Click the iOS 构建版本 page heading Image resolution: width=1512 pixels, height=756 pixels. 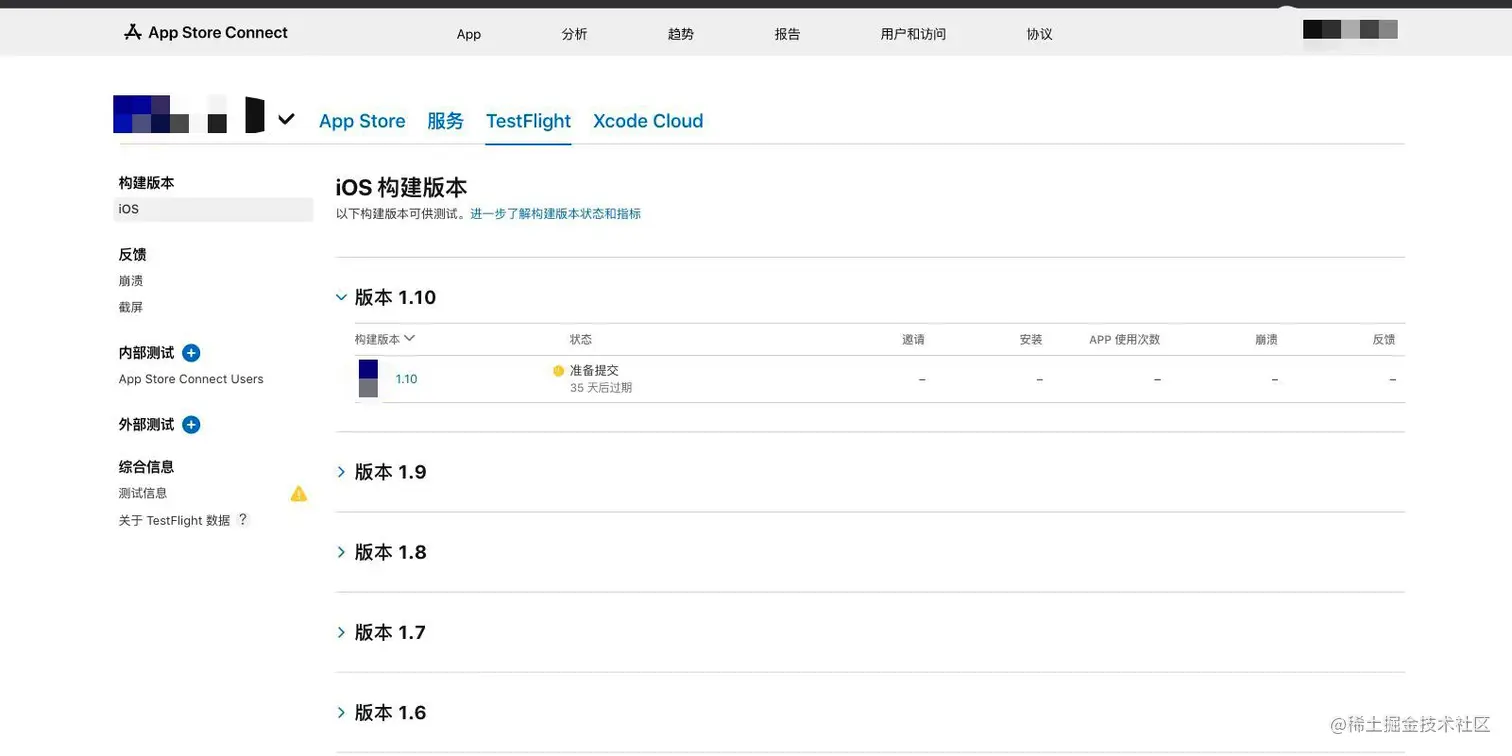401,187
